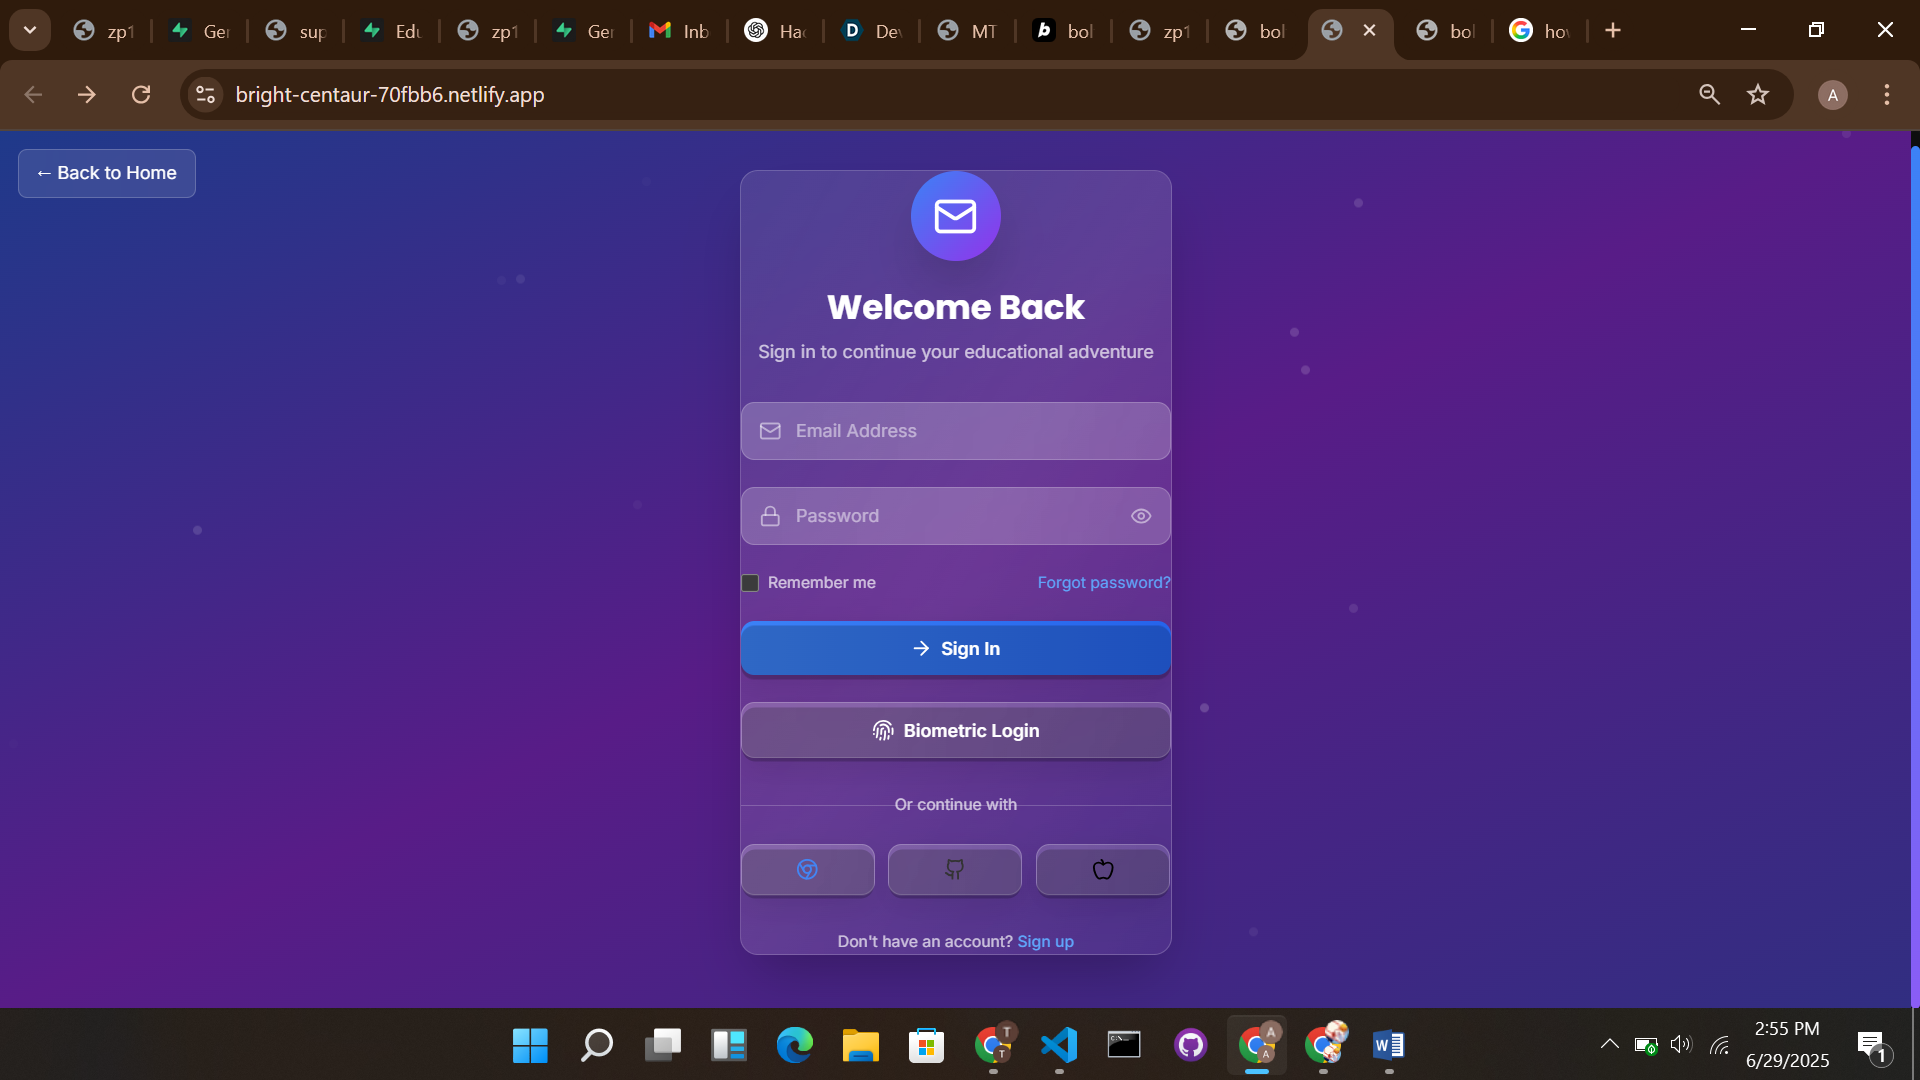1920x1080 pixels.
Task: Bookmark this page with the star icon
Action: 1758,95
